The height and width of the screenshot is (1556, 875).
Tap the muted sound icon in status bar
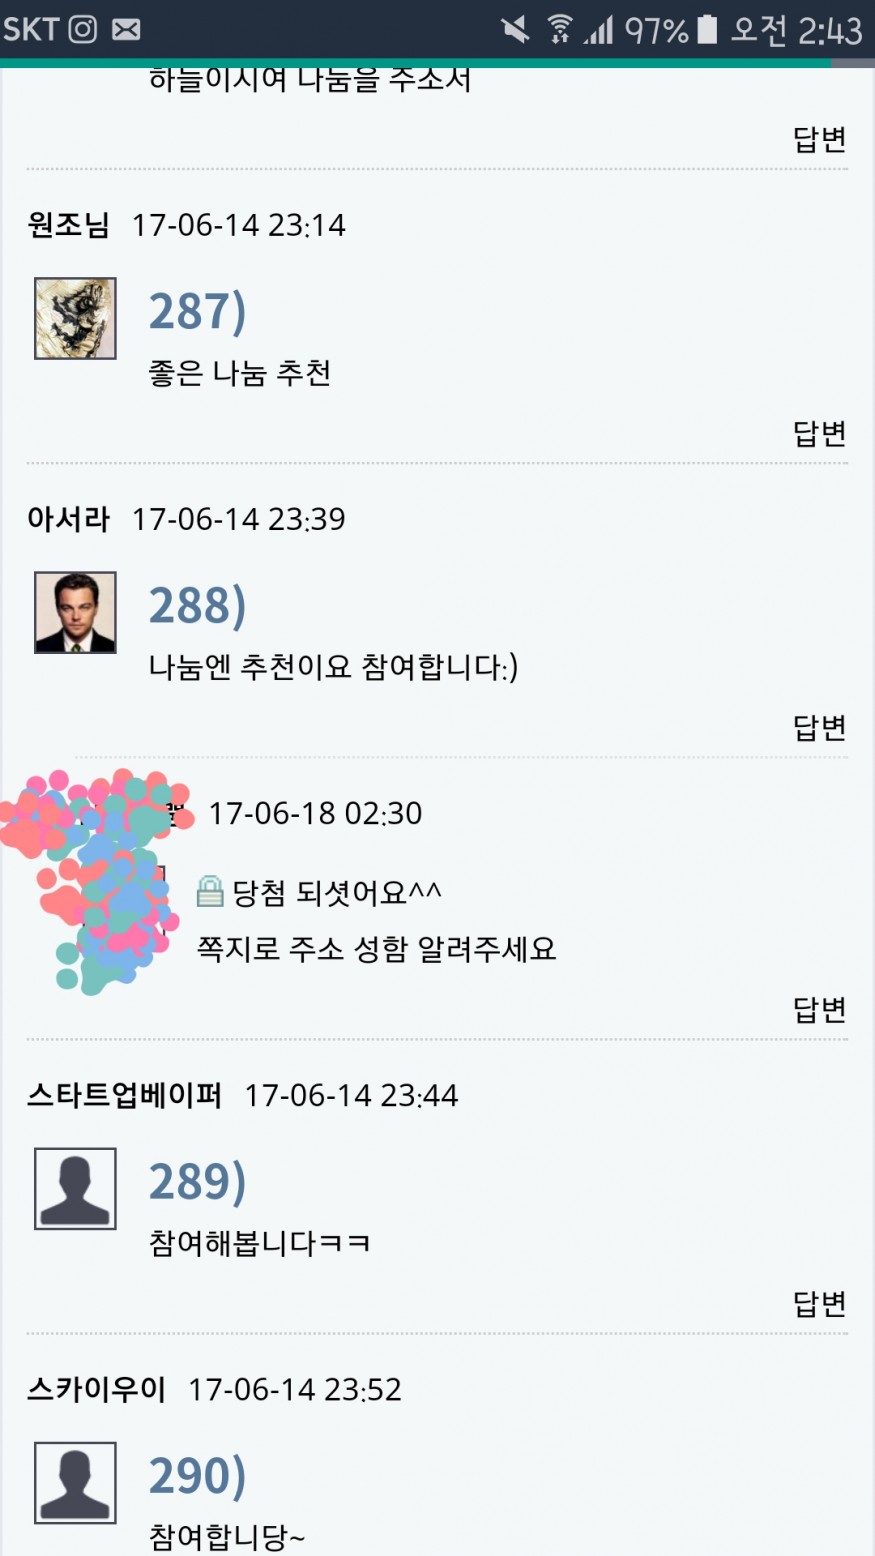coord(516,29)
